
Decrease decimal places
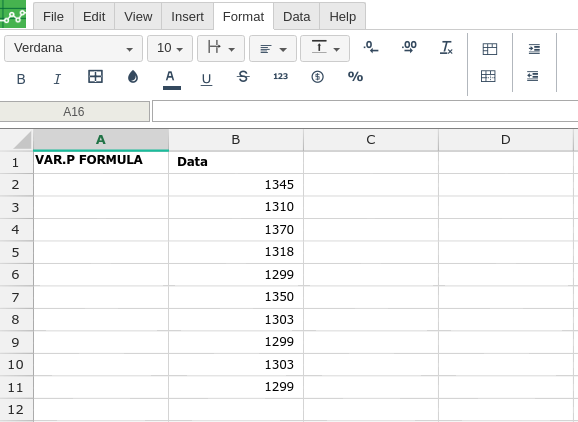point(371,47)
